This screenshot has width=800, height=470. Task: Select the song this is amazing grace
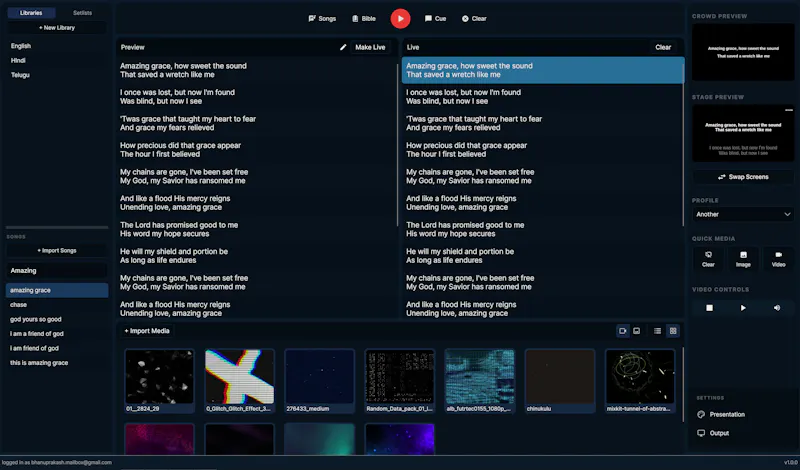[57, 363]
